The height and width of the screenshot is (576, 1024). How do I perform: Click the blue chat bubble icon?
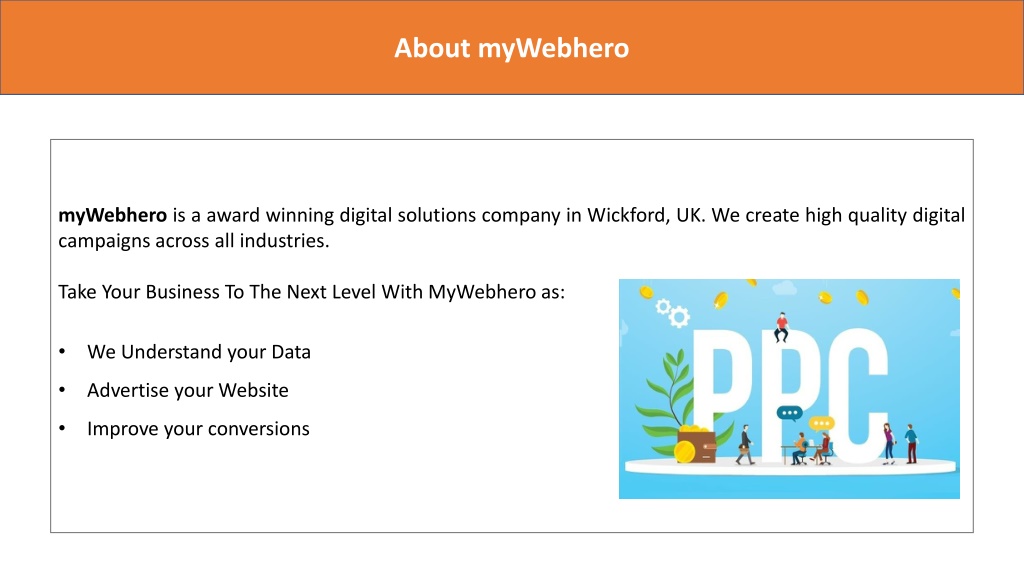[x=790, y=413]
